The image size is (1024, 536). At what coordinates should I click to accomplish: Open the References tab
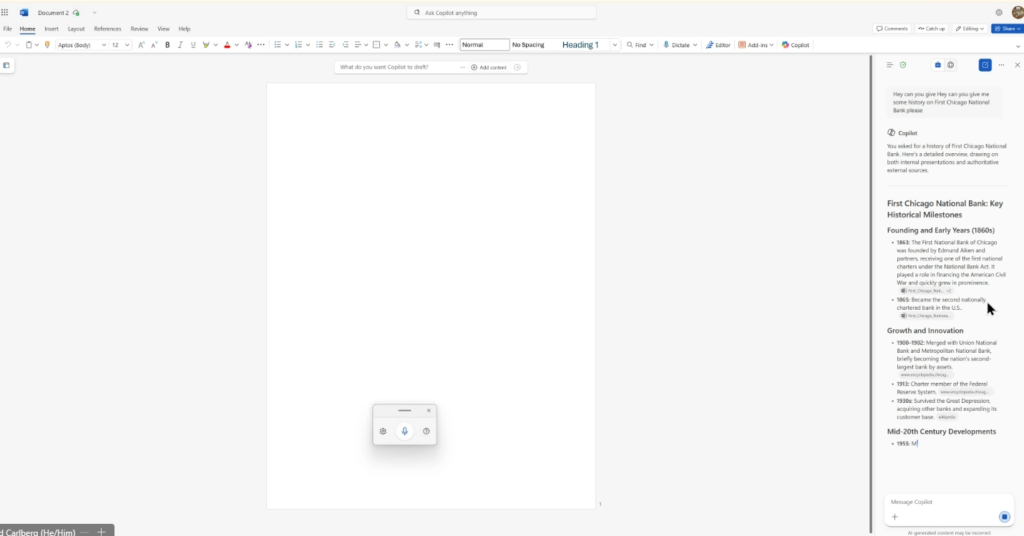[107, 29]
